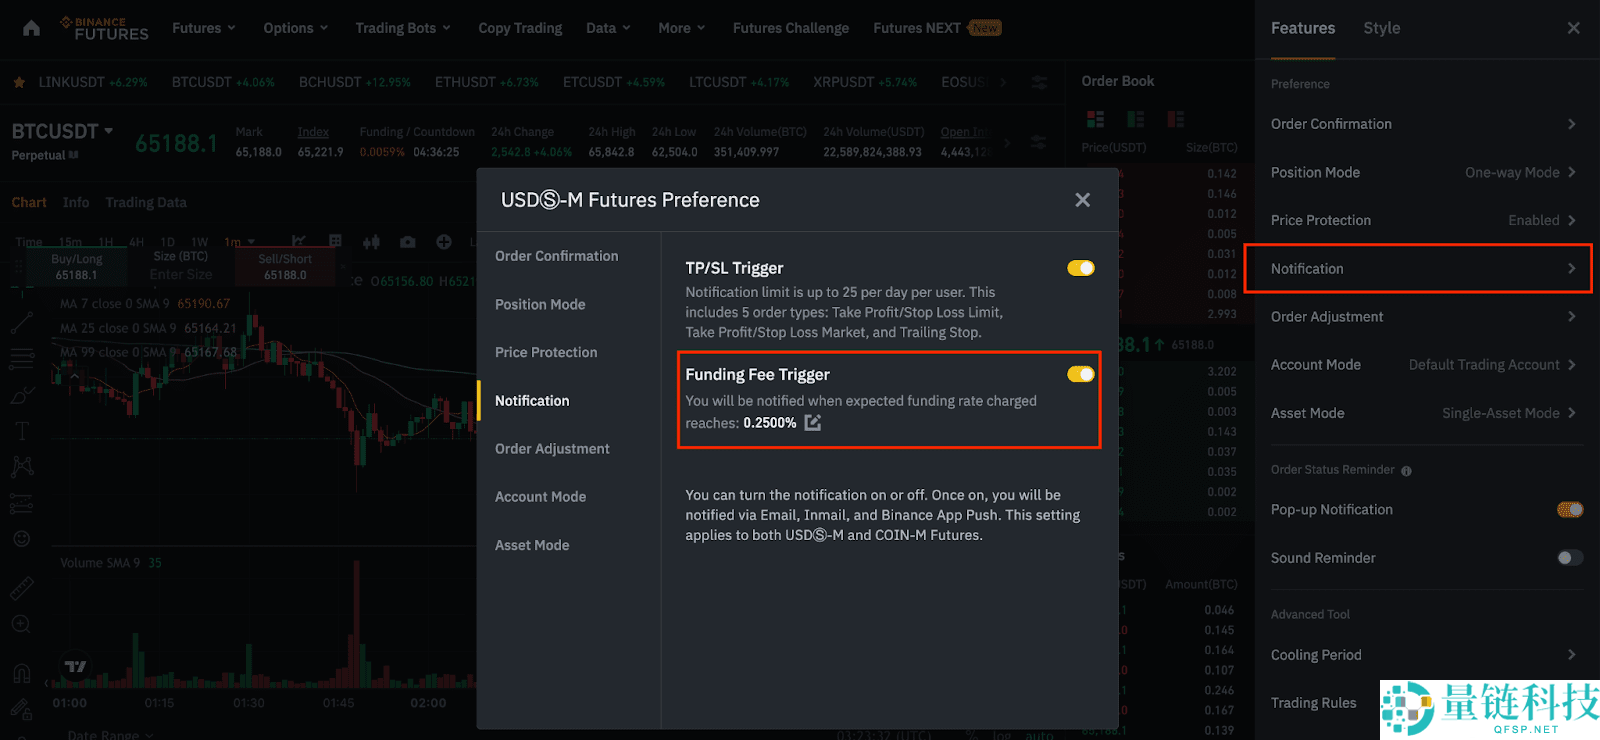1600x740 pixels.
Task: Select the buy-and-sell order book view icon
Action: point(1096,120)
